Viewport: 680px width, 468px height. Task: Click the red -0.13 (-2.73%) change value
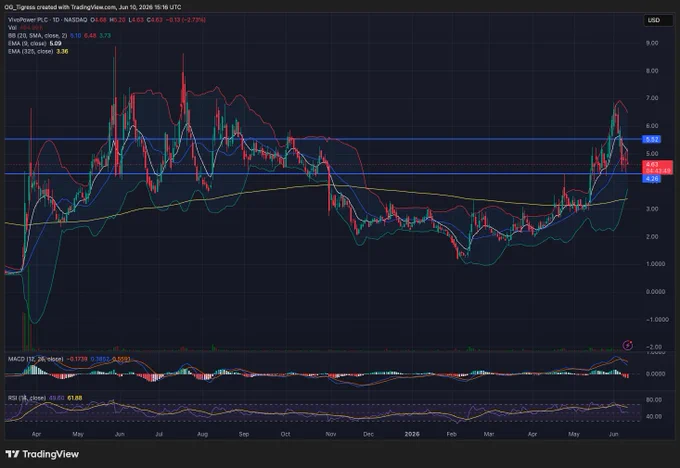click(x=186, y=20)
